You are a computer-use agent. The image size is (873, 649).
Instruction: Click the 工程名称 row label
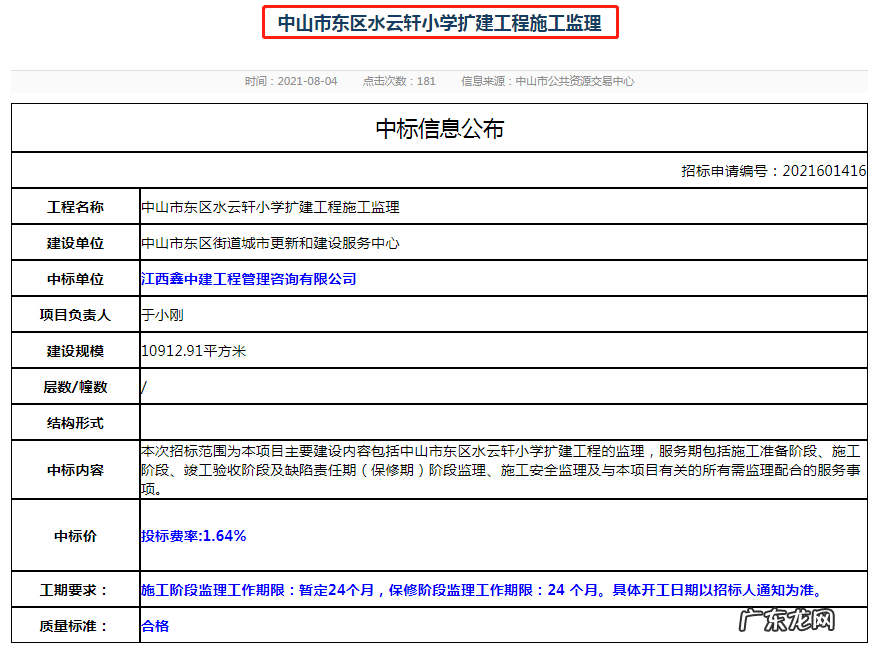click(x=74, y=206)
